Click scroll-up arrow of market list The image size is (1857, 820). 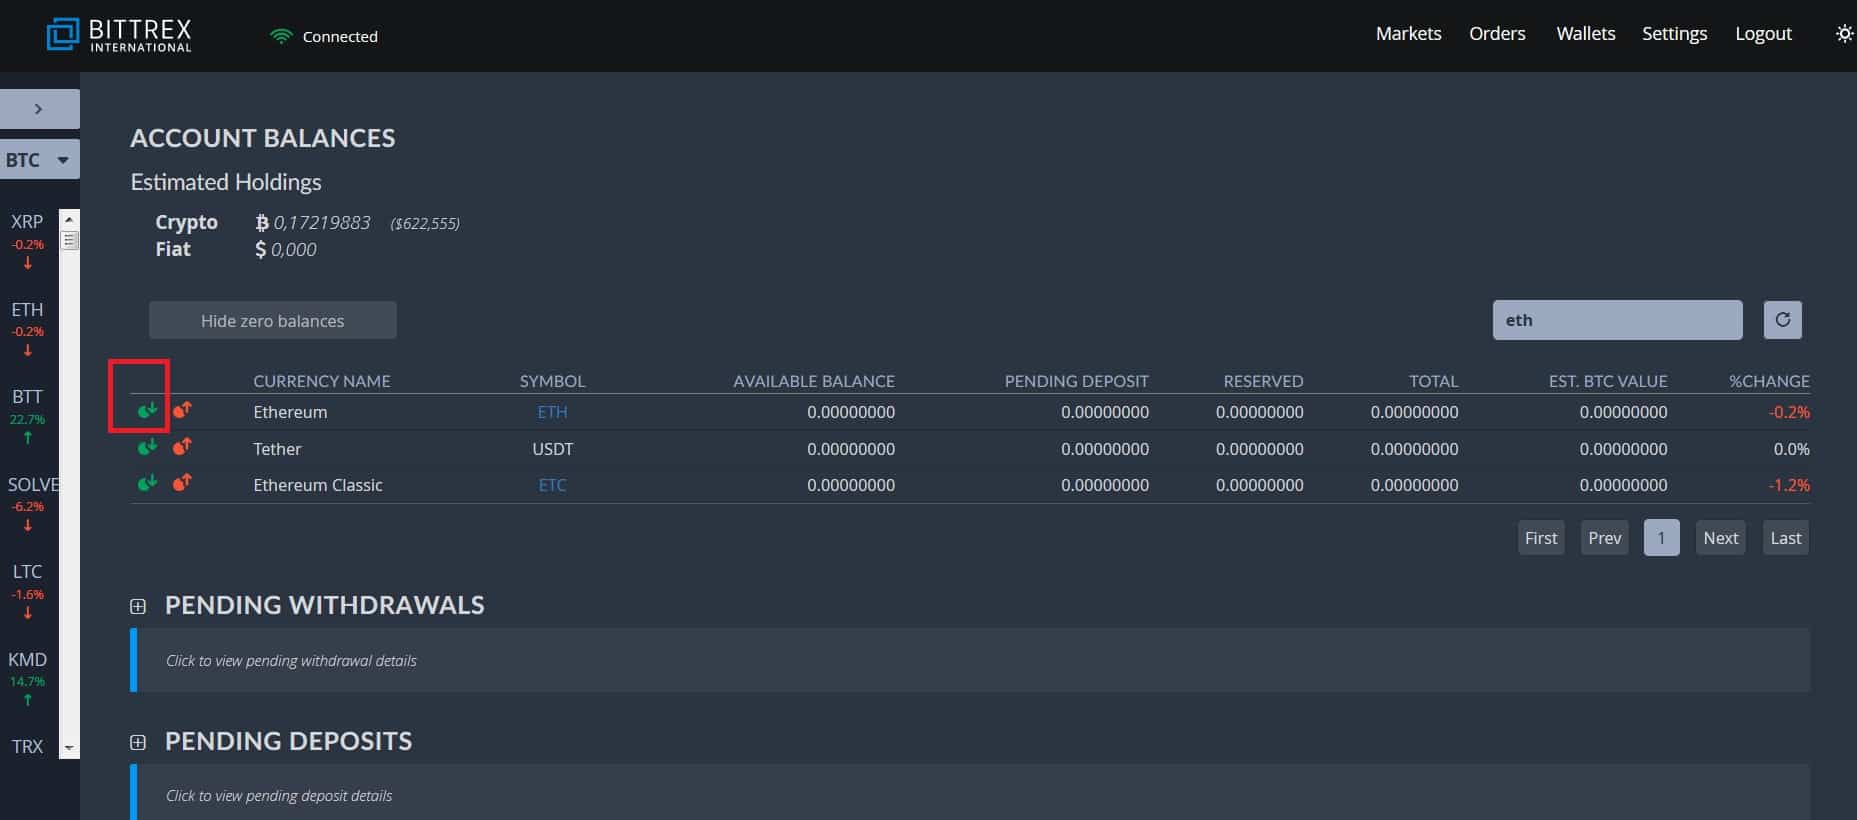tap(69, 218)
